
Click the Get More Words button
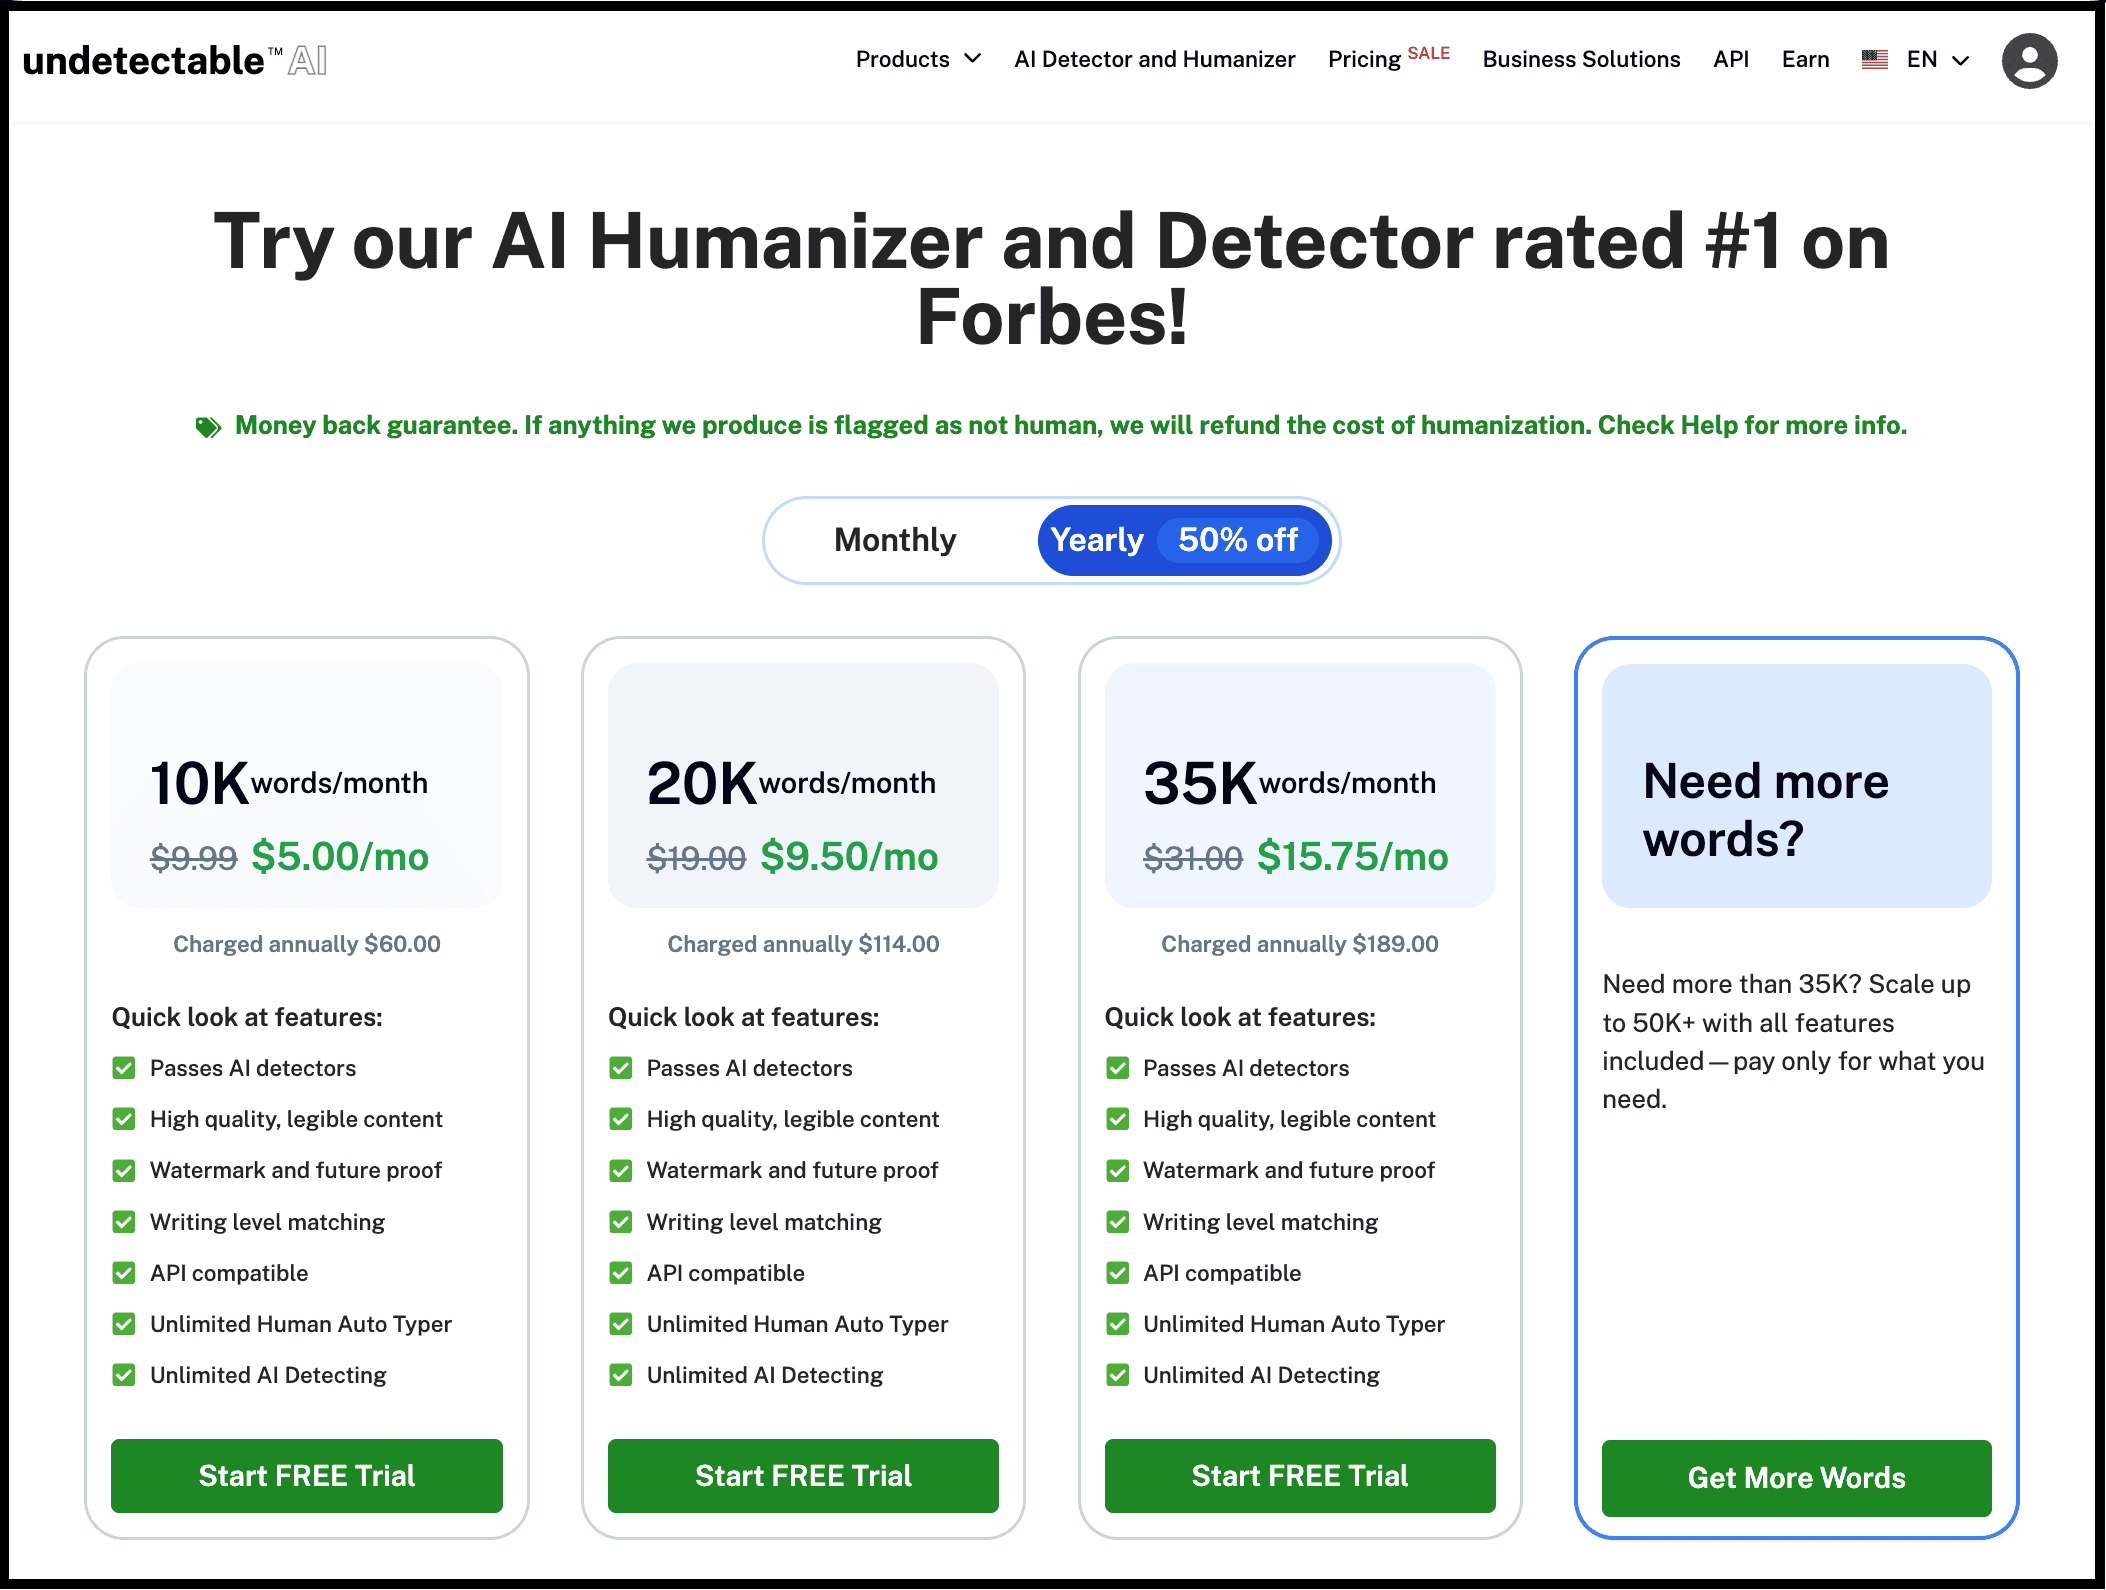pyautogui.click(x=1796, y=1478)
